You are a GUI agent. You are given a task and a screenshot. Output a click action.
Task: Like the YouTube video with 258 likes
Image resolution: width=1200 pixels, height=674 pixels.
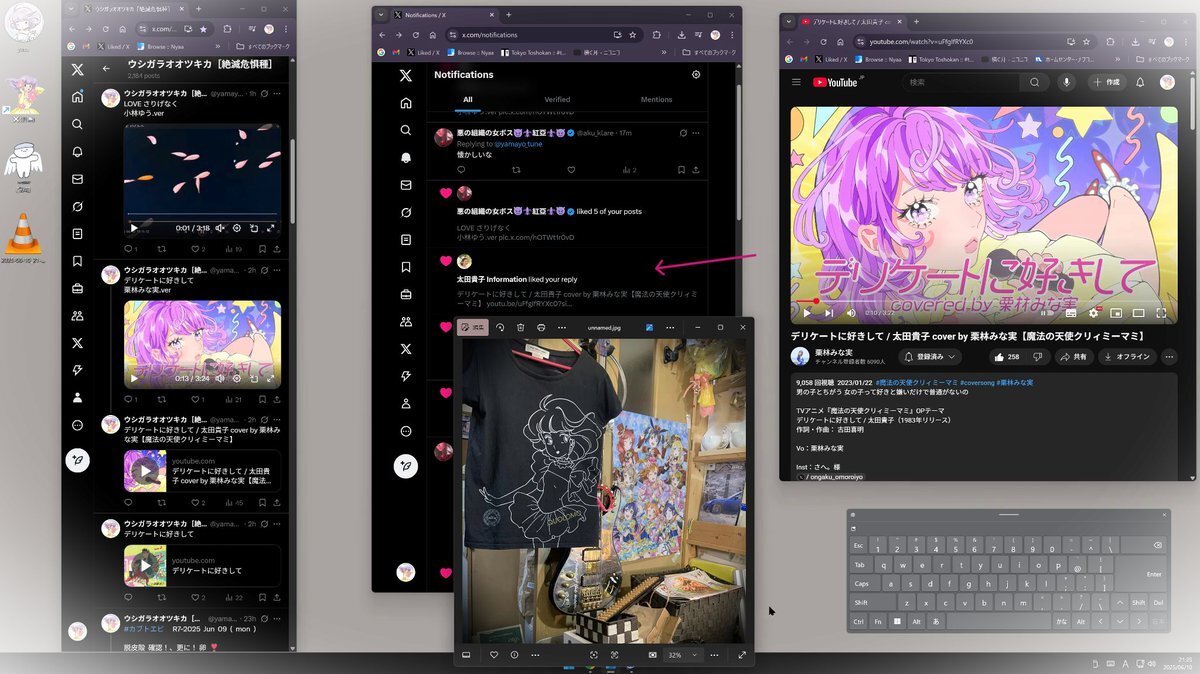(x=1006, y=357)
